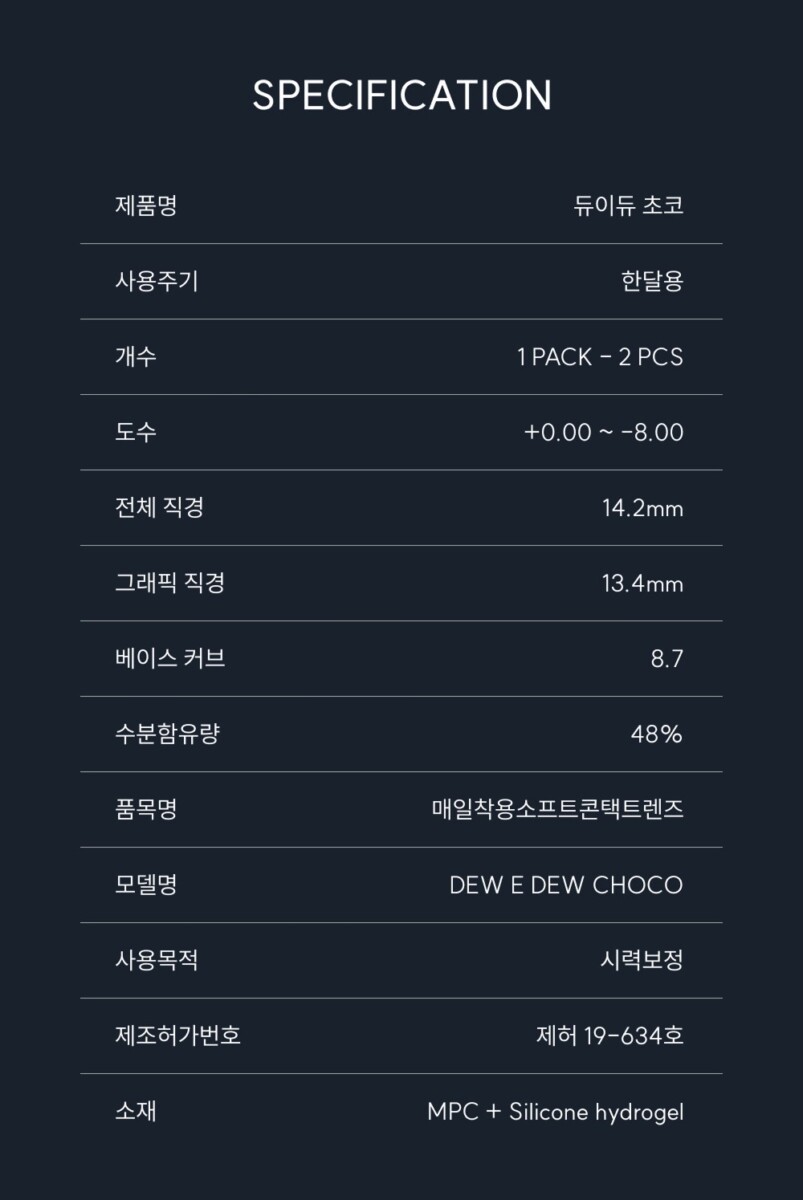Click the DEW E DEW CHOCO model name
This screenshot has height=1200, width=803.
[x=566, y=885]
